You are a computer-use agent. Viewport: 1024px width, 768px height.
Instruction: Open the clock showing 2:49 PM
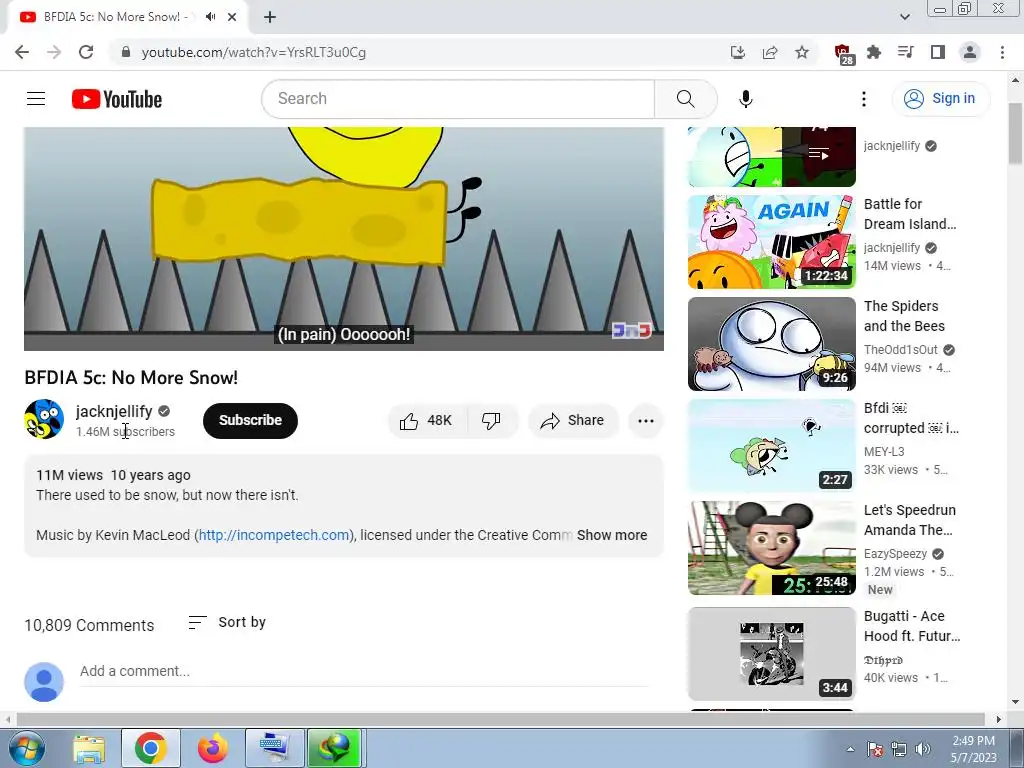(x=974, y=749)
